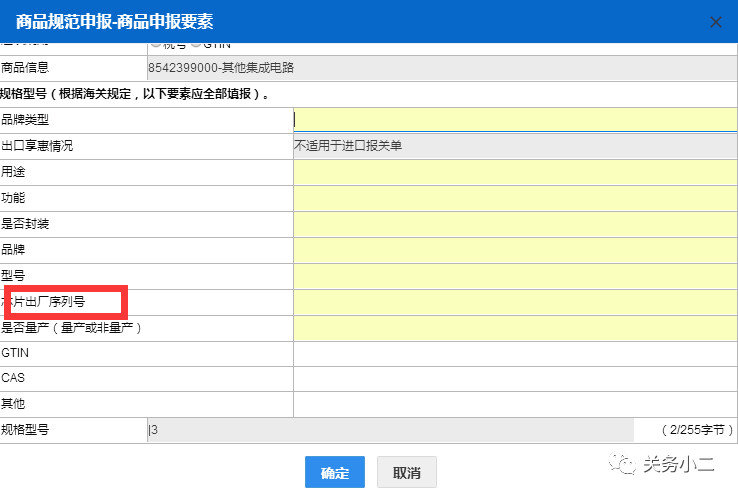This screenshot has width=738, height=496.
Task: Click the 取消 button
Action: pos(406,472)
